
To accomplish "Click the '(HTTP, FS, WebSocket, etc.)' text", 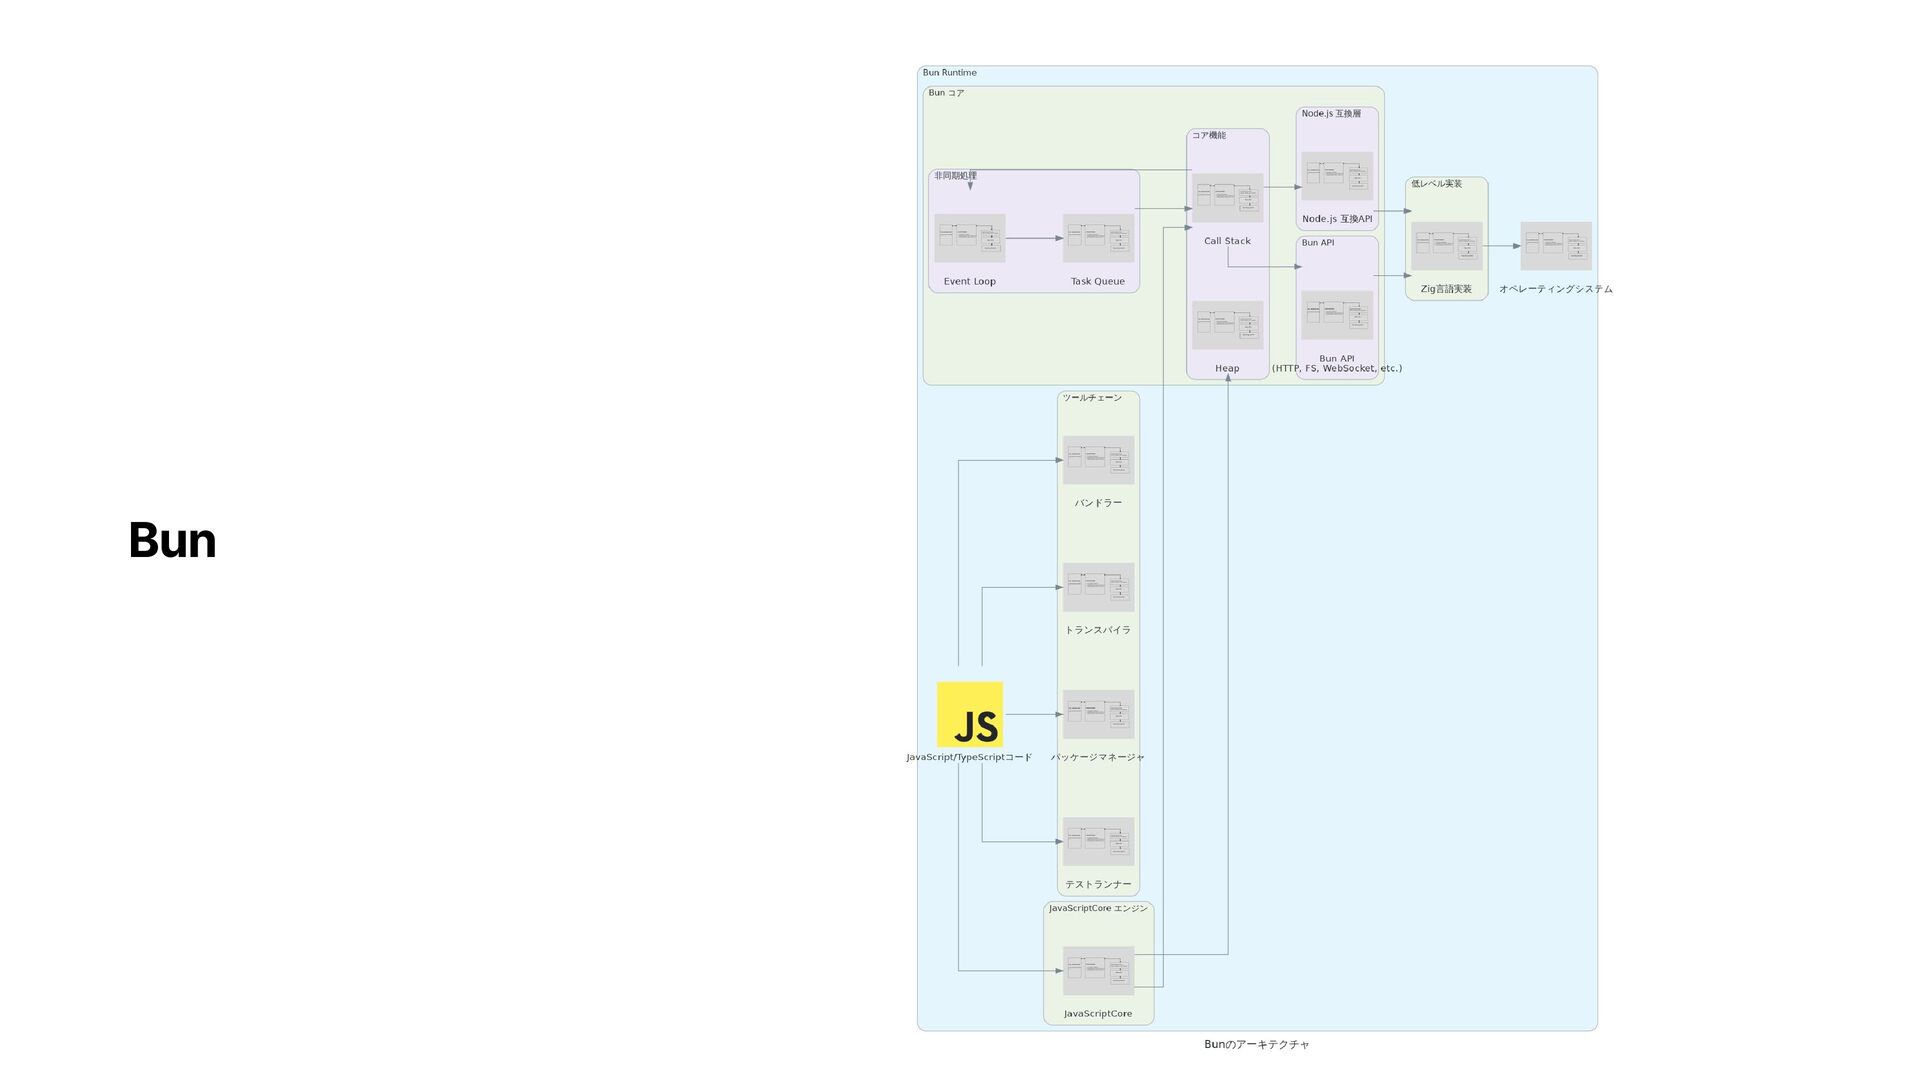I will click(1337, 369).
